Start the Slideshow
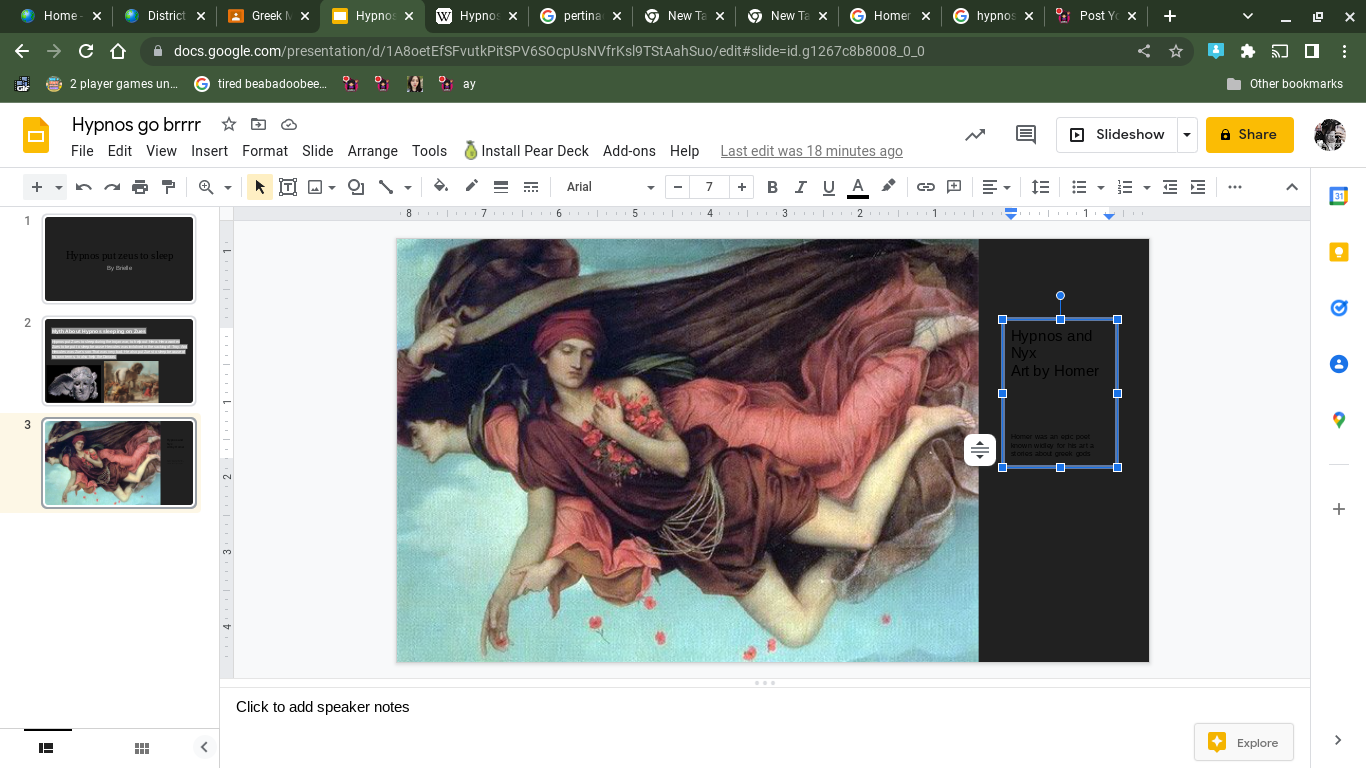The height and width of the screenshot is (768, 1366). coord(1117,135)
